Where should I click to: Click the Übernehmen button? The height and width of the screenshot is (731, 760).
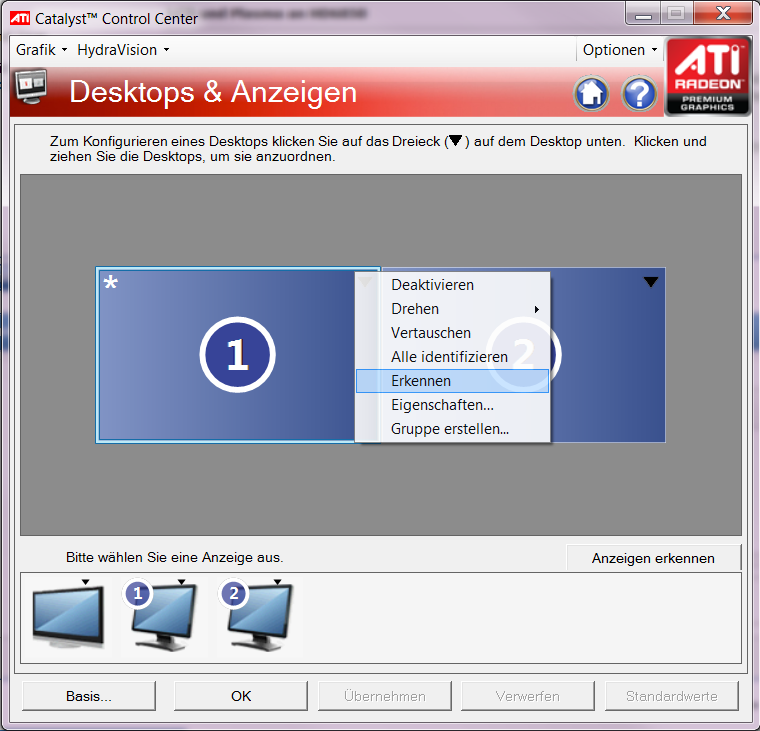[x=384, y=696]
